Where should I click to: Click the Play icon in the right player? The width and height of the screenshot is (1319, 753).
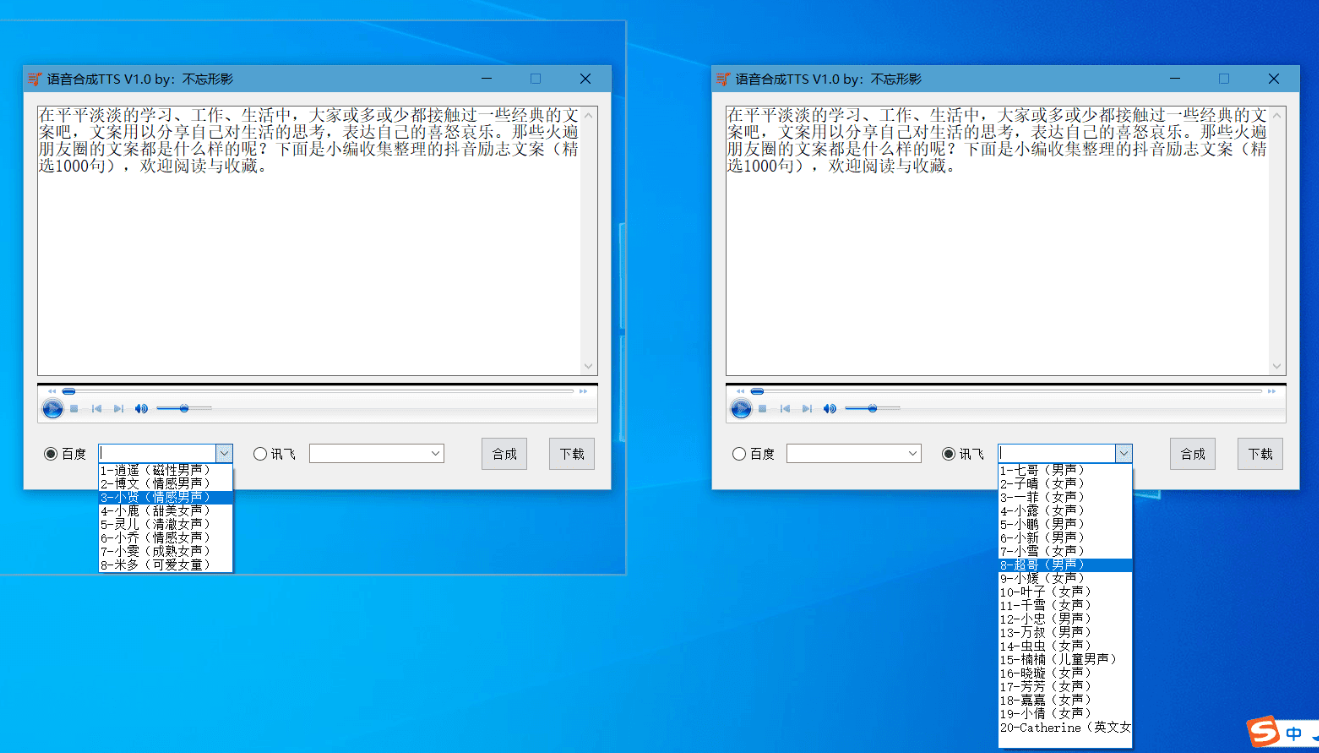pyautogui.click(x=740, y=408)
